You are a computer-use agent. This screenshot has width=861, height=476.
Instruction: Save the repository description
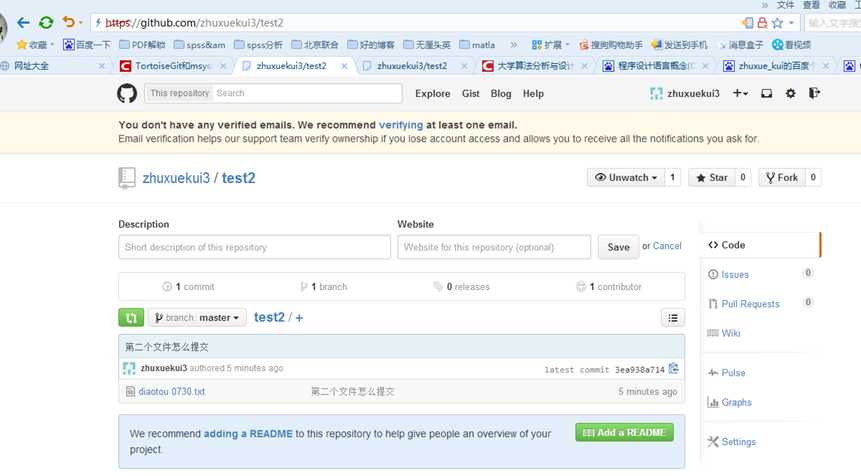click(618, 247)
